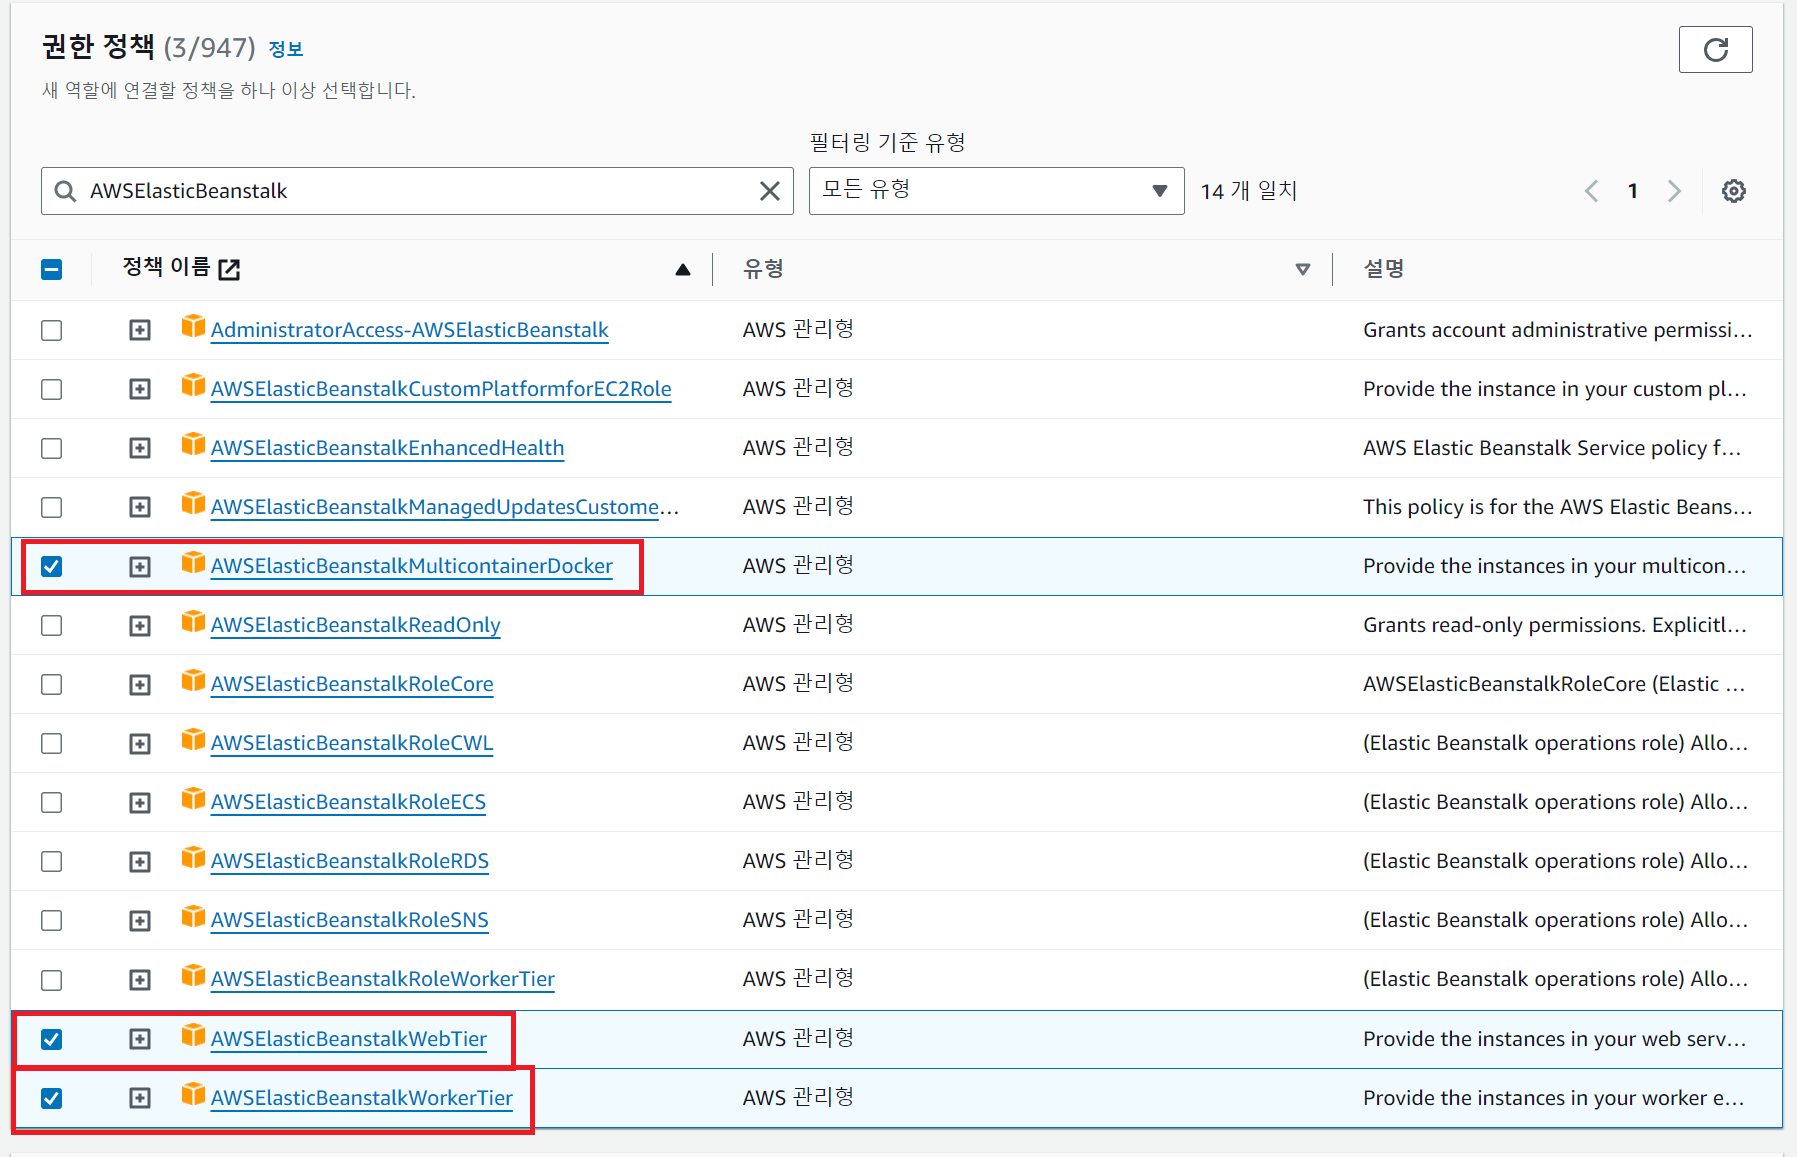Image resolution: width=1797 pixels, height=1157 pixels.
Task: Open the AWSElasticBeanstalkRoleSNS policy link
Action: [349, 920]
